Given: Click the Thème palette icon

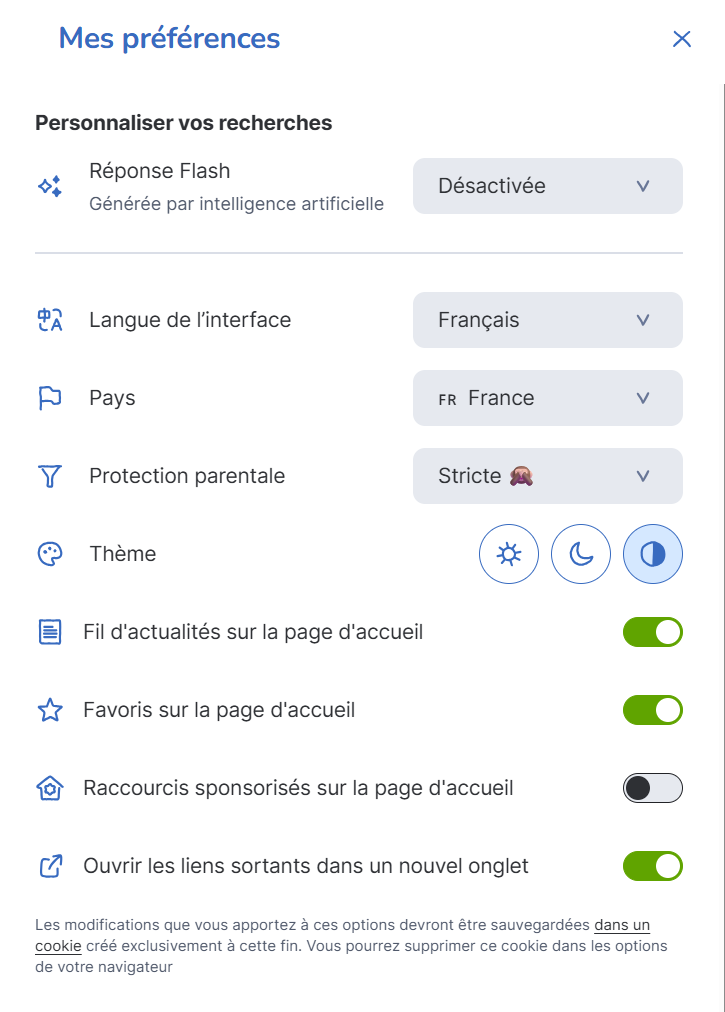Looking at the screenshot, I should 50,554.
